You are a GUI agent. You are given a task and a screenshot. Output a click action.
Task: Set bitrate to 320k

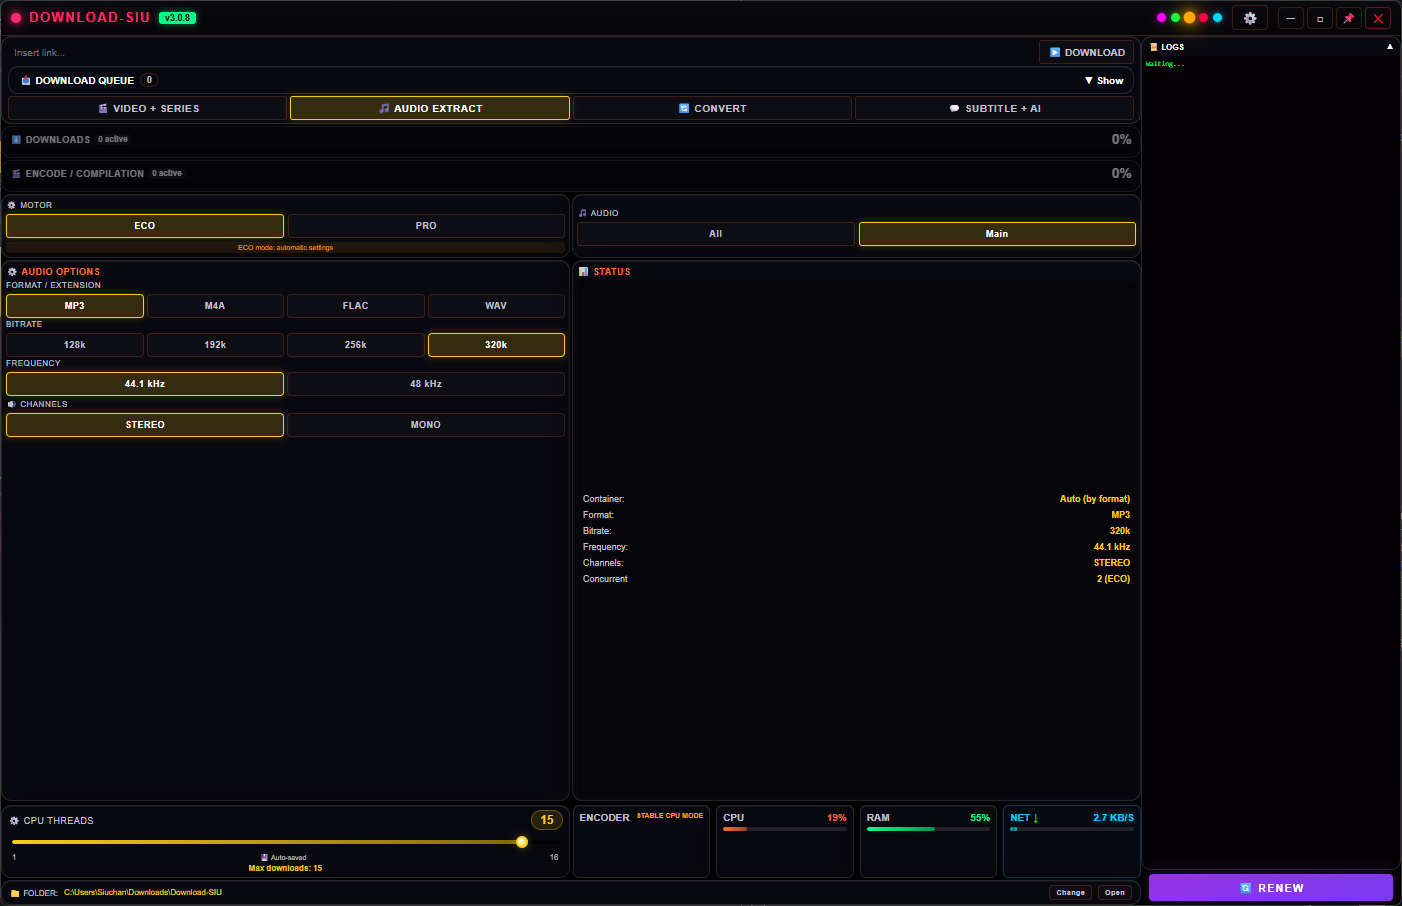496,345
